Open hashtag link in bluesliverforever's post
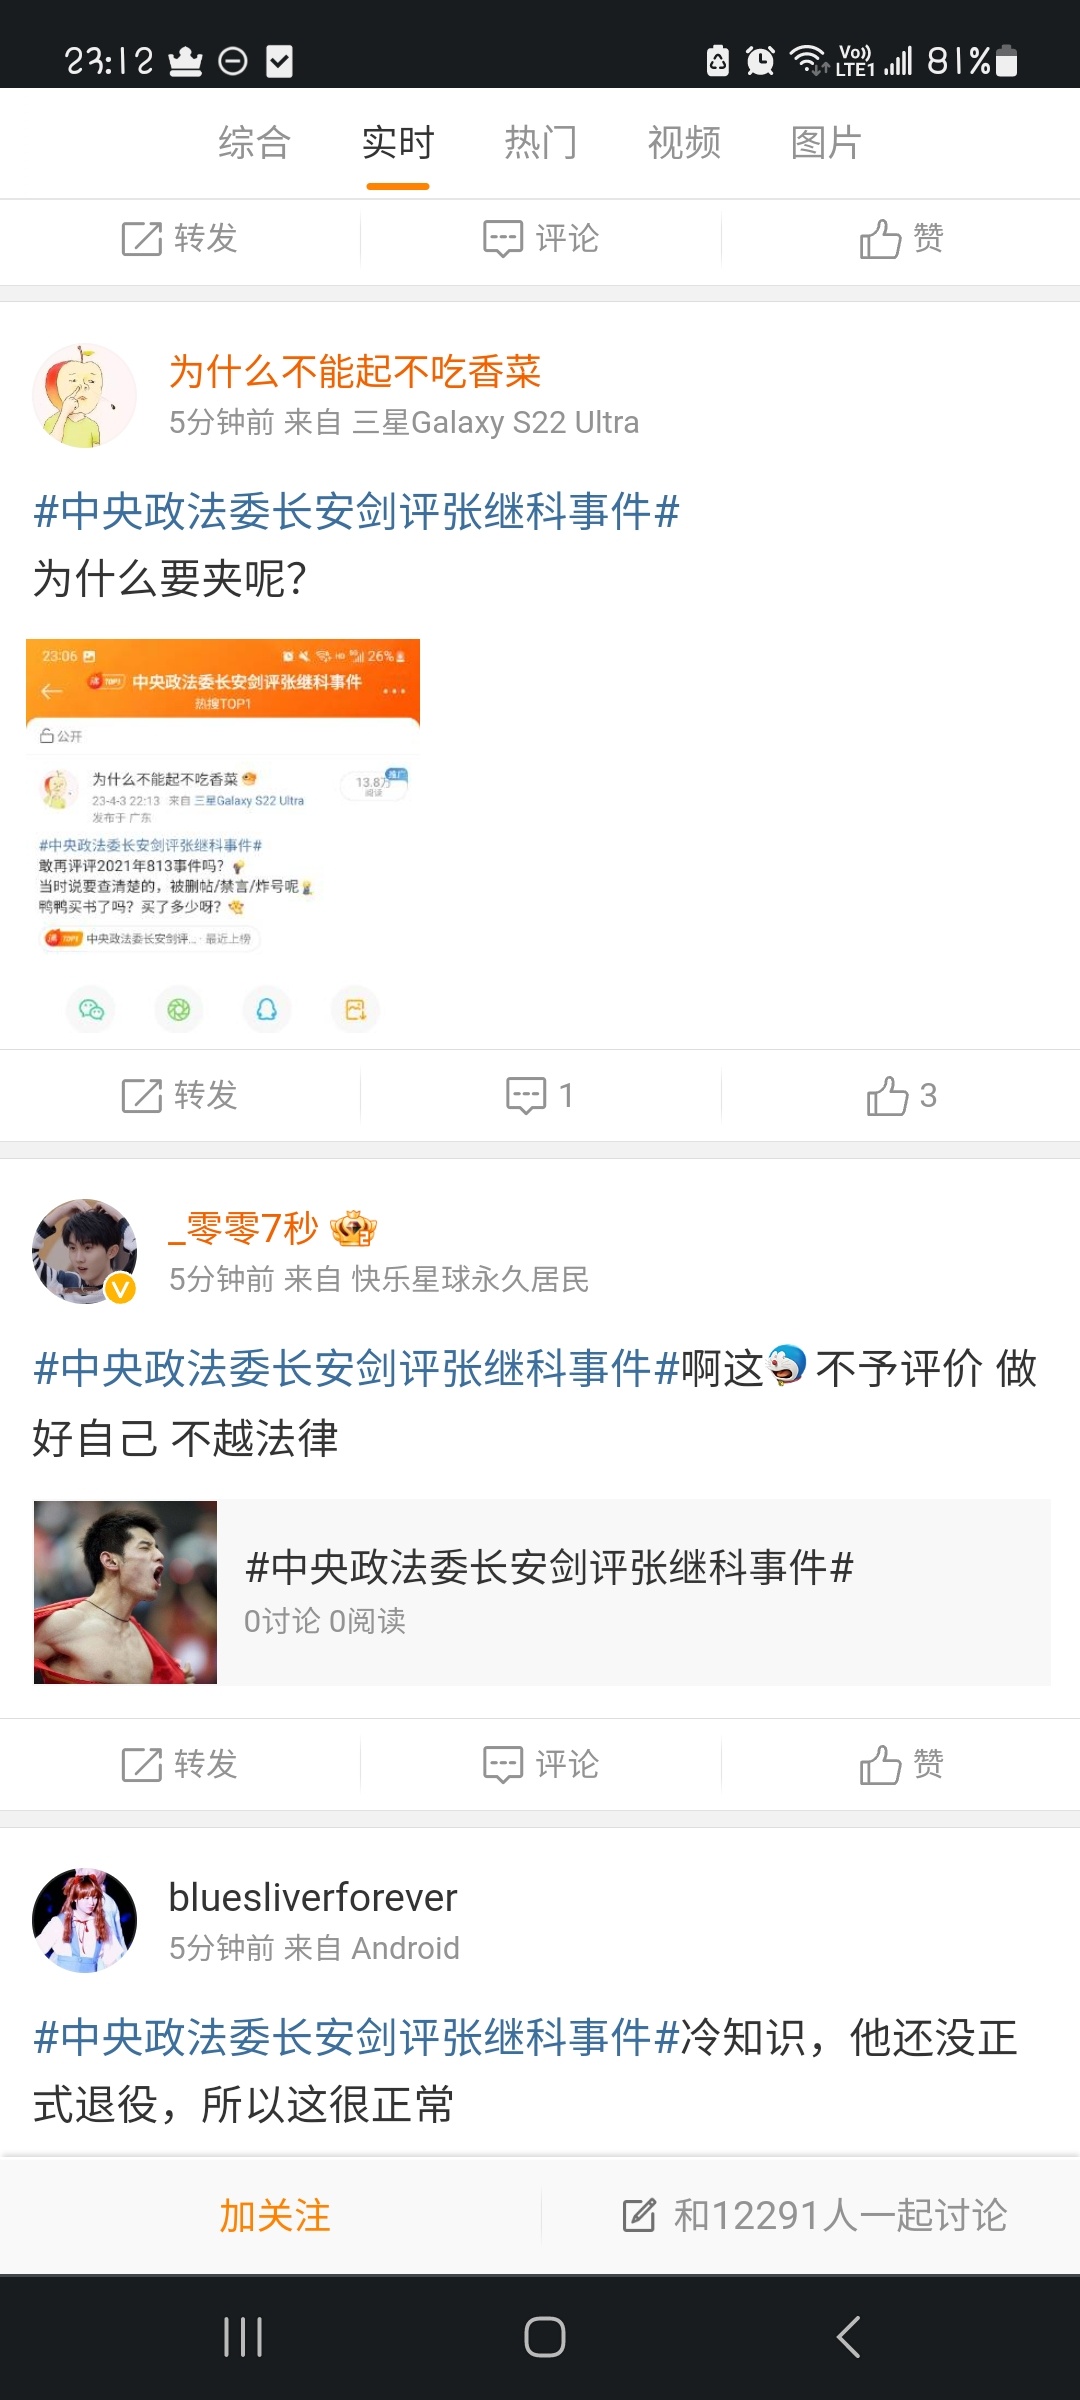The image size is (1080, 2400). (x=357, y=2037)
